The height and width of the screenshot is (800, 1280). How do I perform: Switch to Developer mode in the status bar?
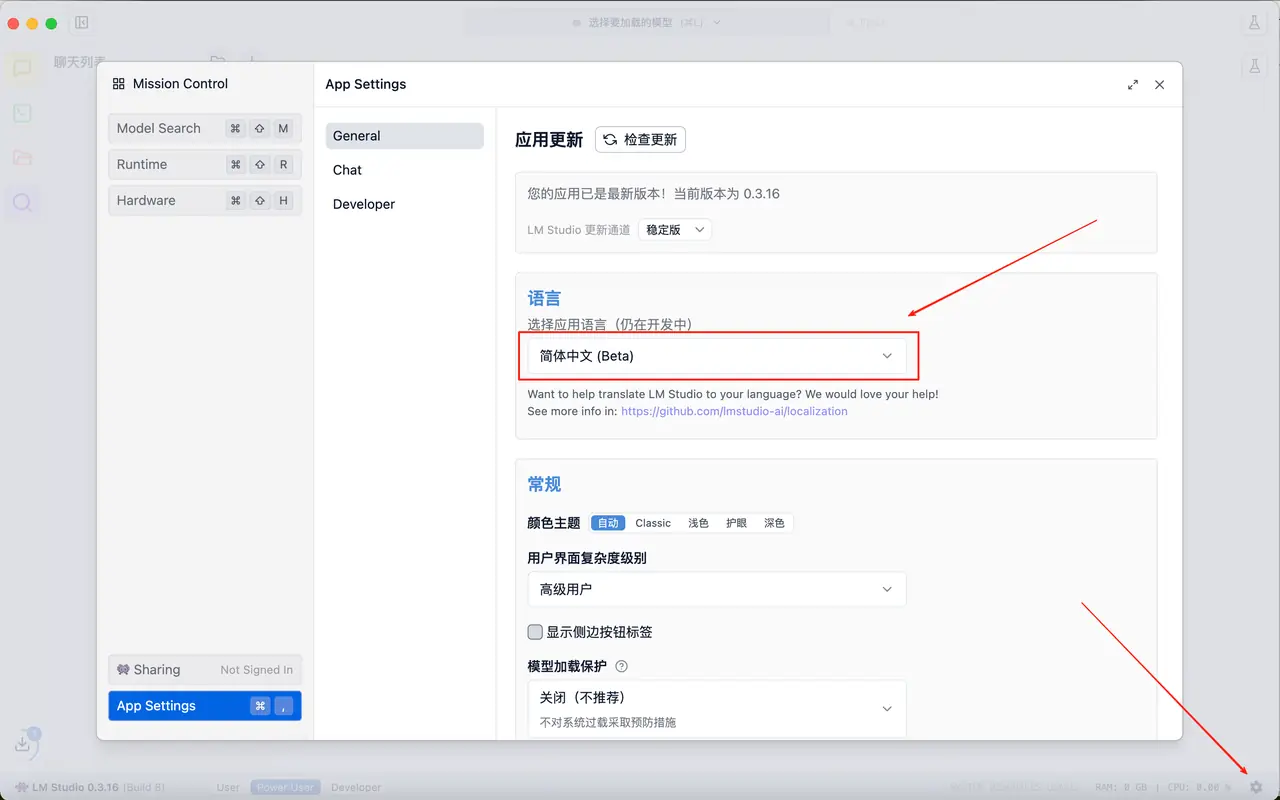[x=356, y=788]
